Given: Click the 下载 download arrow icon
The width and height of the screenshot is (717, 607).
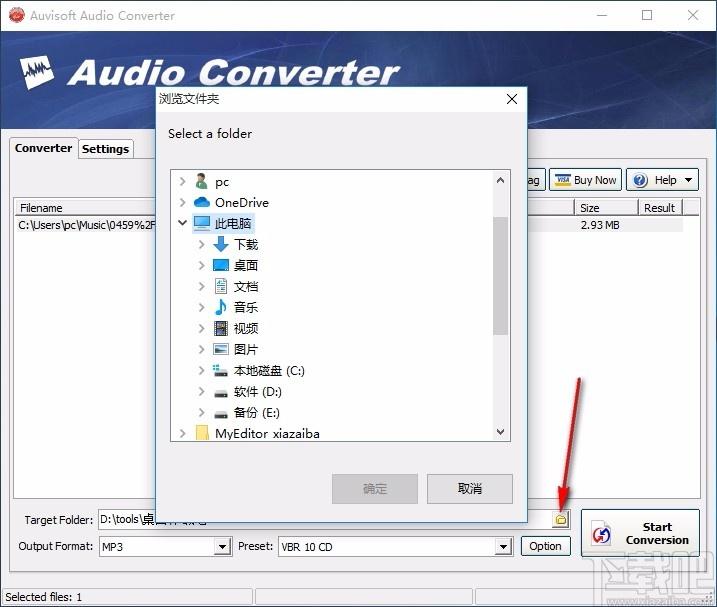Looking at the screenshot, I should tap(221, 244).
